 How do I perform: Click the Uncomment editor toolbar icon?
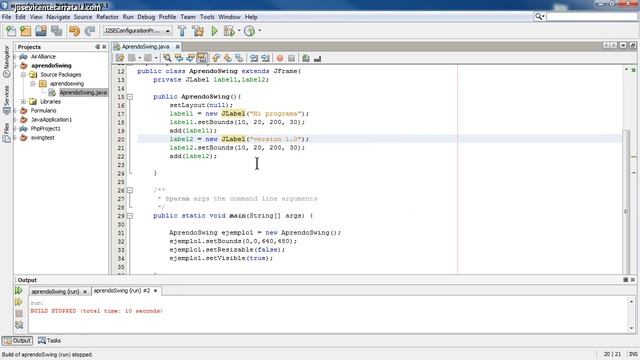pos(317,58)
